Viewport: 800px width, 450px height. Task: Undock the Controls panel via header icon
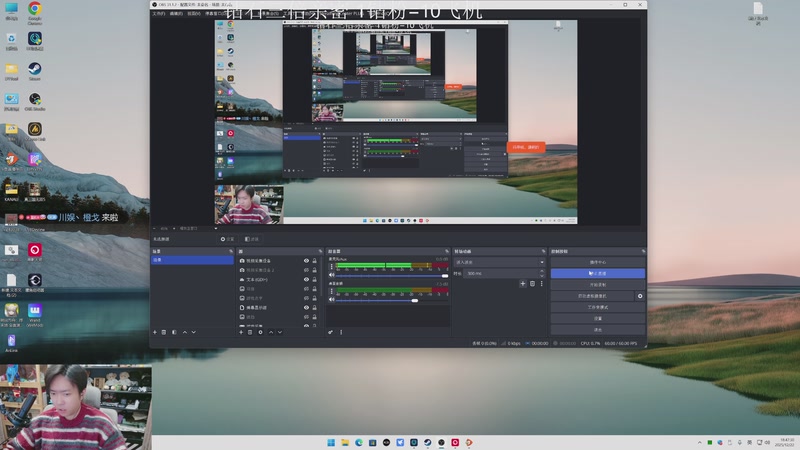(643, 252)
